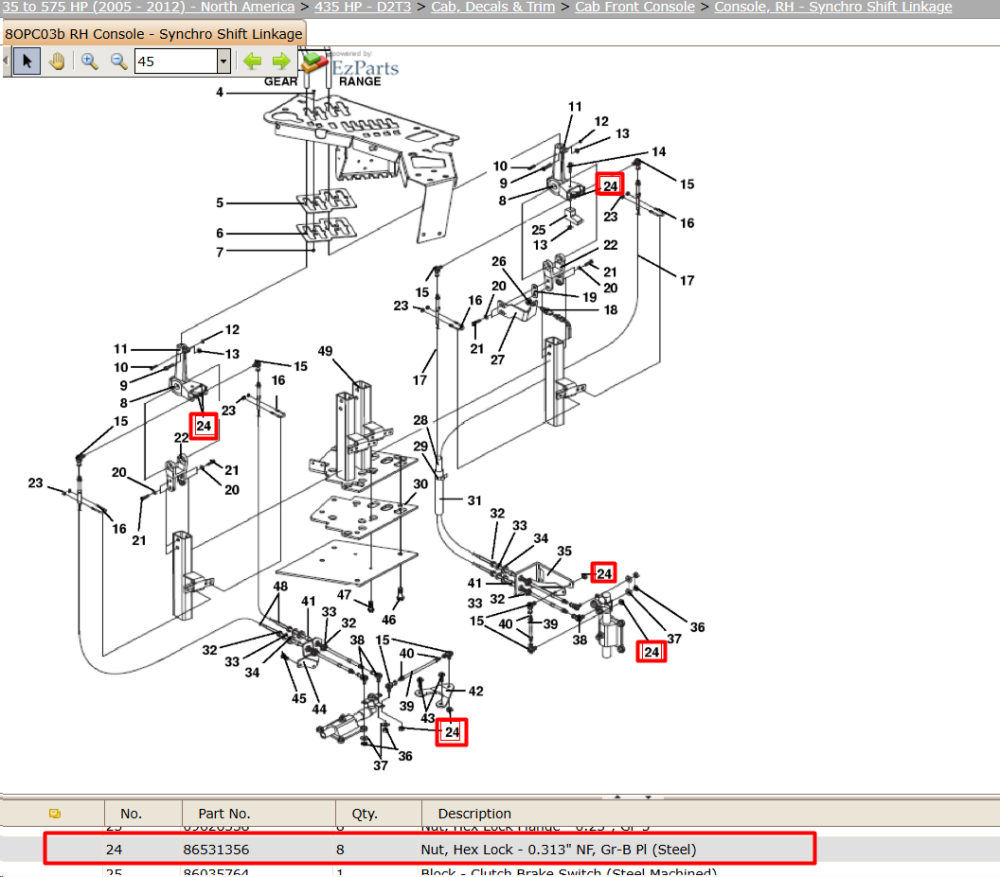1000x877 pixels.
Task: Click callout 31 on the cable
Action: click(474, 501)
